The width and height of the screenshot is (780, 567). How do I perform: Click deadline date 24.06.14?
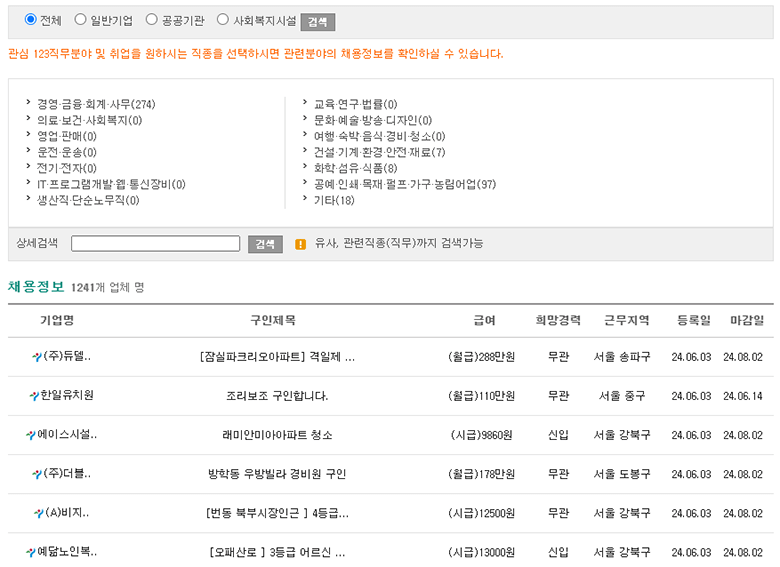[x=743, y=396]
